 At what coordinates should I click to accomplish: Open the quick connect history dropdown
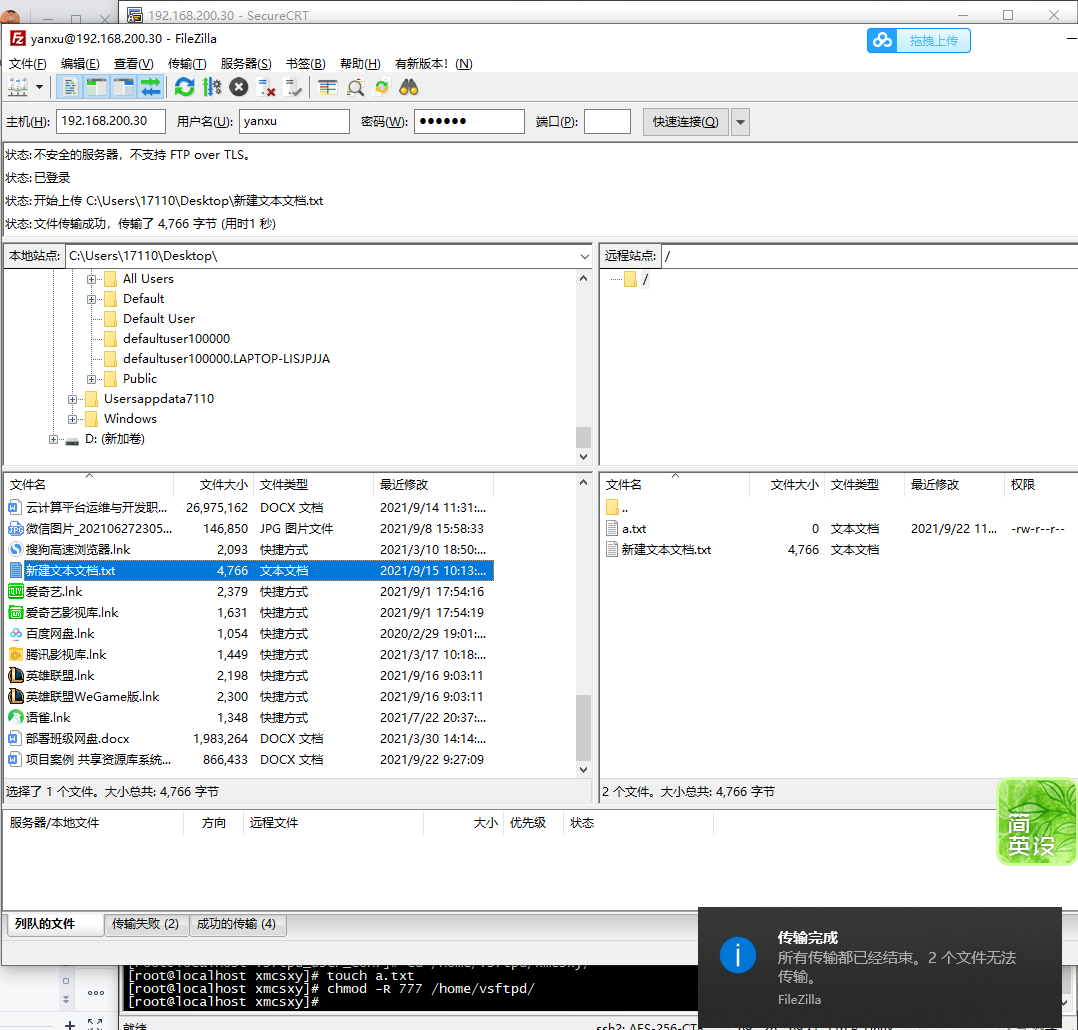pyautogui.click(x=740, y=122)
